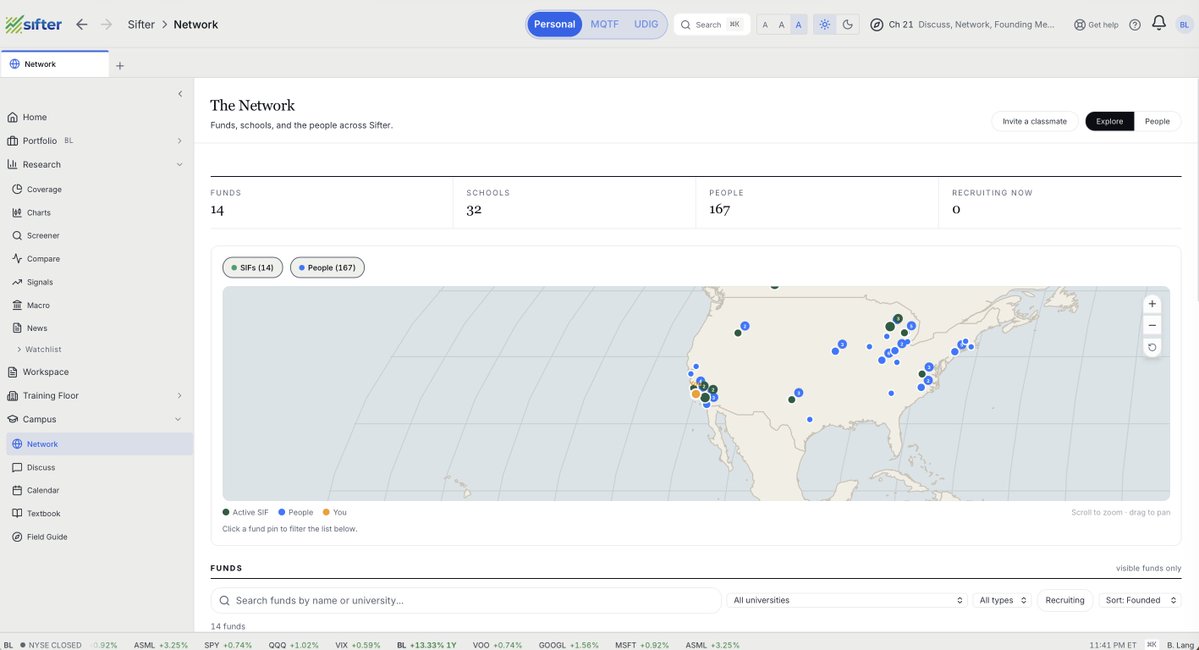The height and width of the screenshot is (650, 1199).
Task: Expand the Training Floor section chevron
Action: (x=179, y=395)
